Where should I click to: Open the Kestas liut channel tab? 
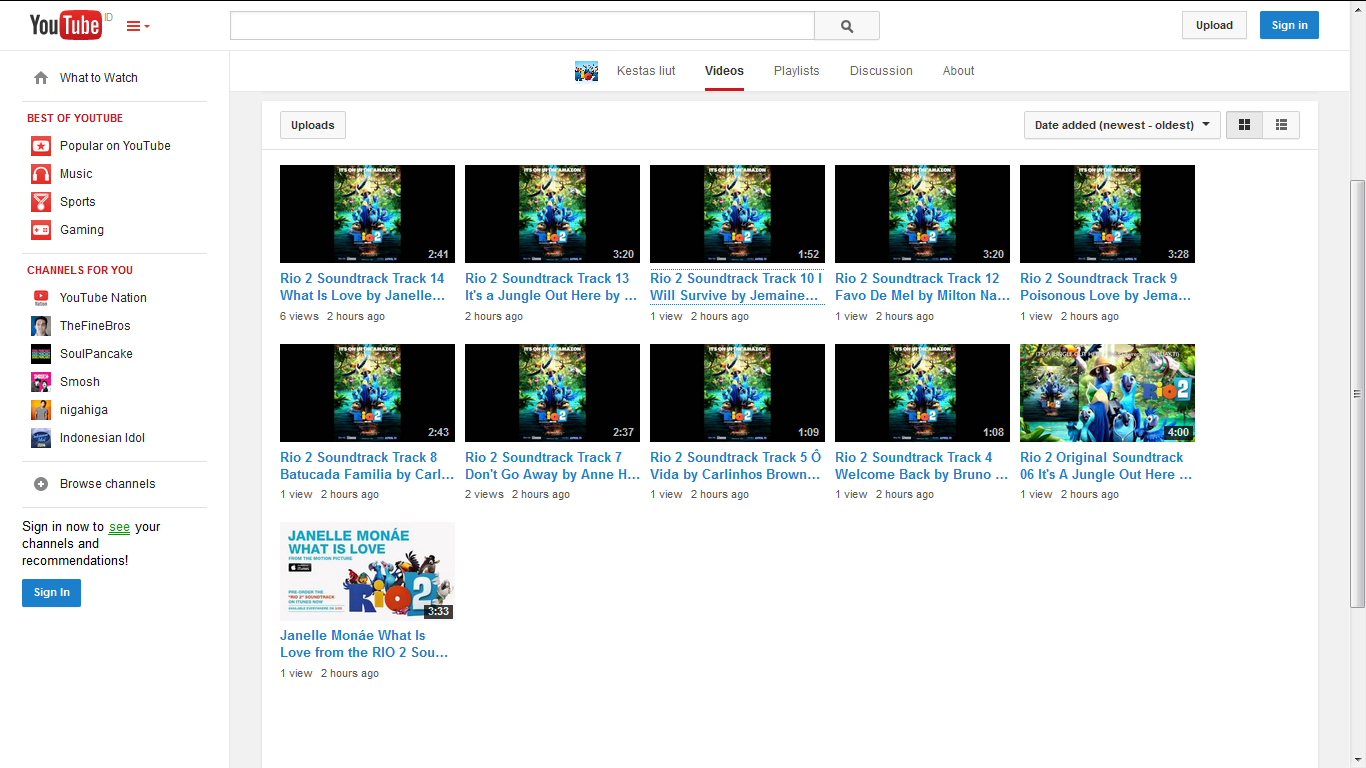coord(646,71)
